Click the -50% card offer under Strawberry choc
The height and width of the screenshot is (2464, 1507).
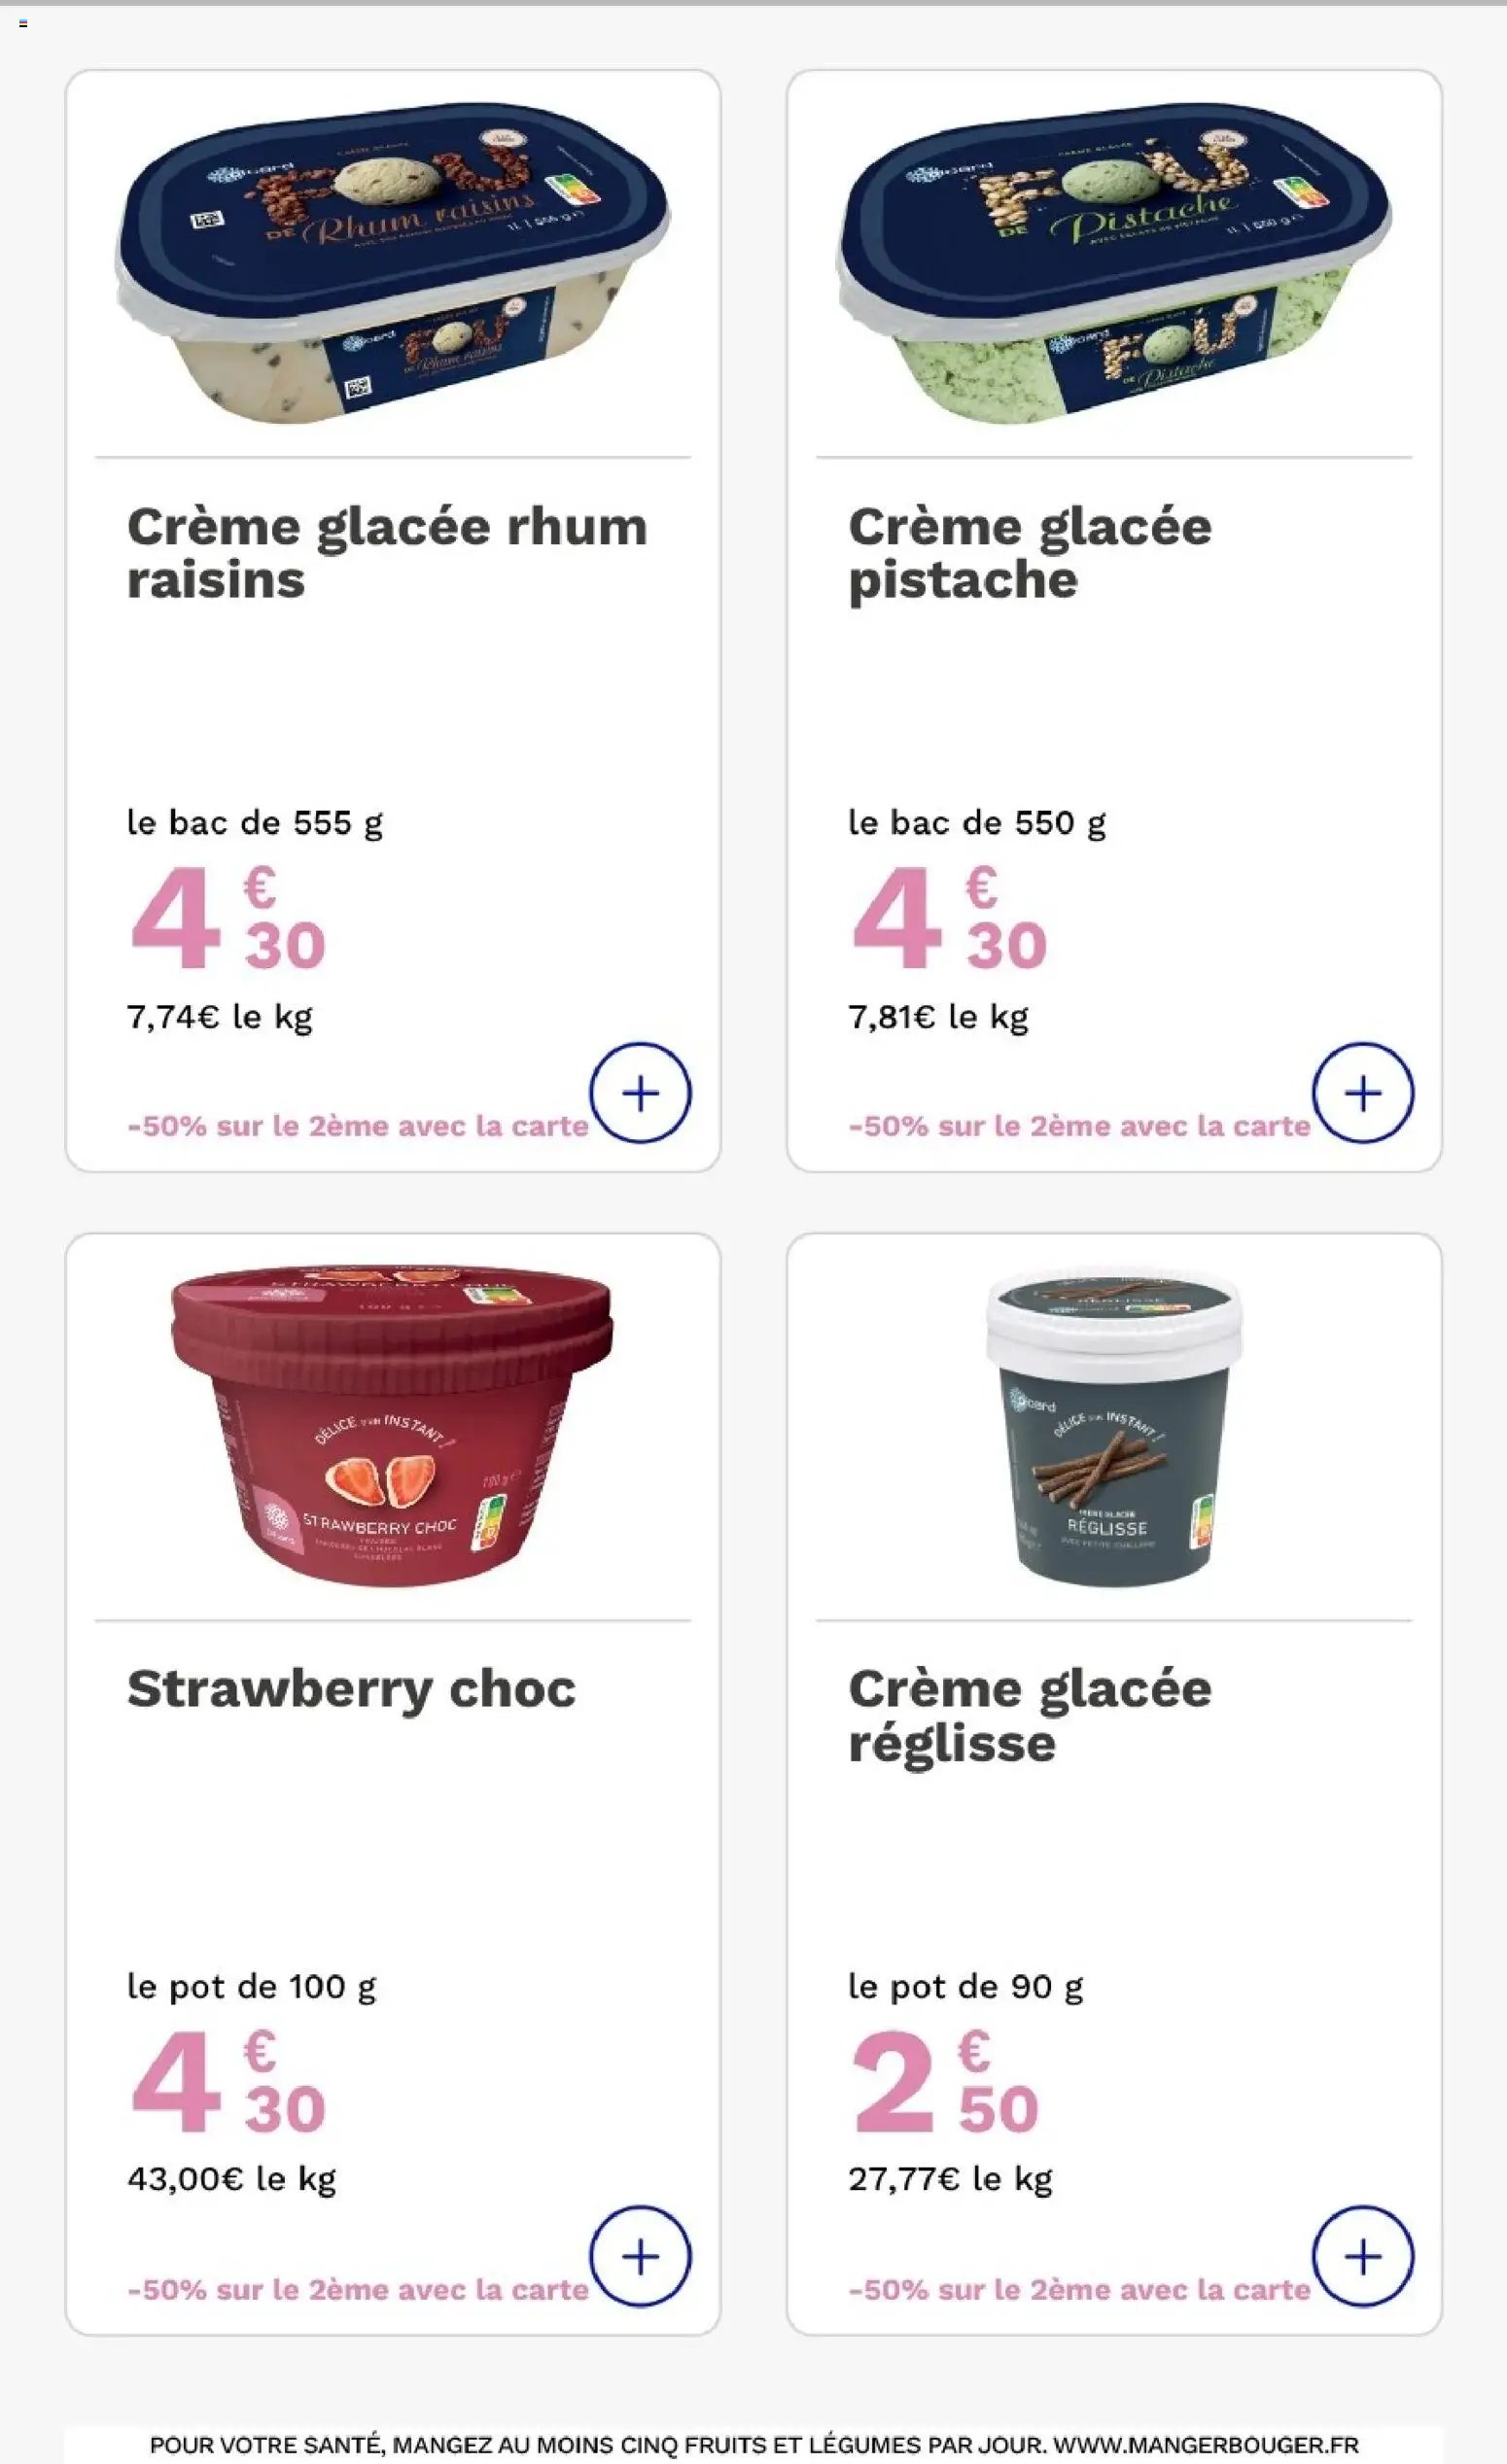click(358, 2290)
